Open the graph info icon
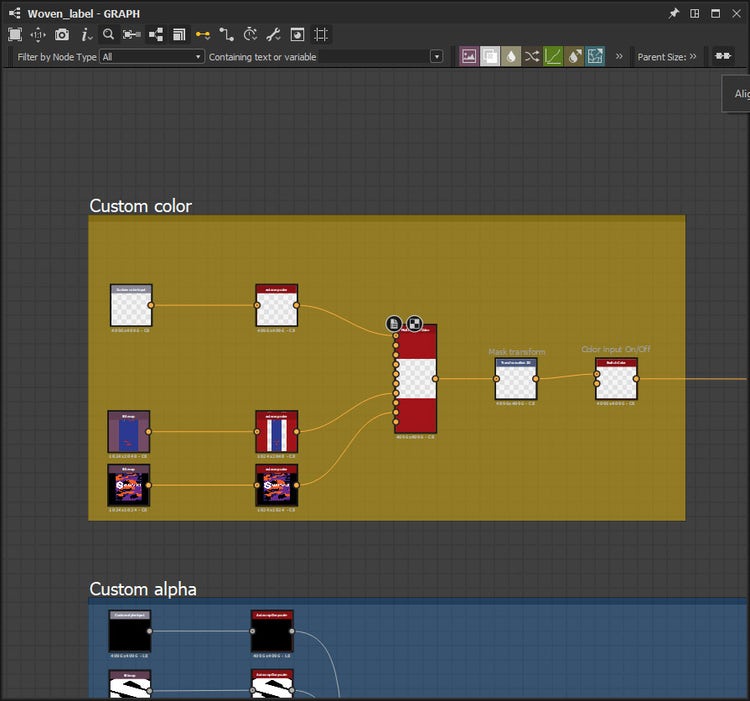 [86, 34]
